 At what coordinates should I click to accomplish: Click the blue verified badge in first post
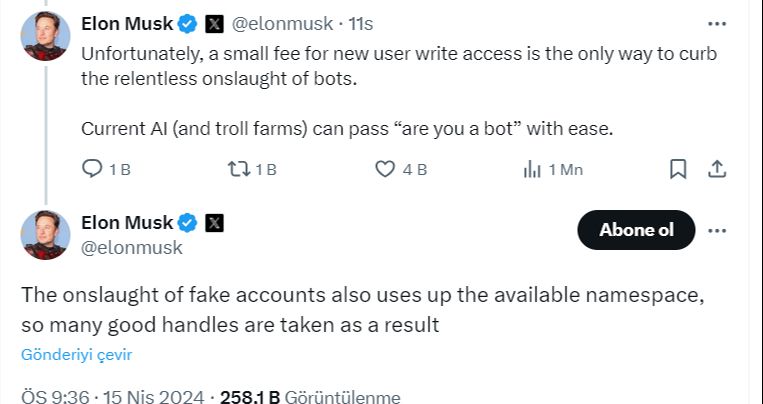(187, 23)
